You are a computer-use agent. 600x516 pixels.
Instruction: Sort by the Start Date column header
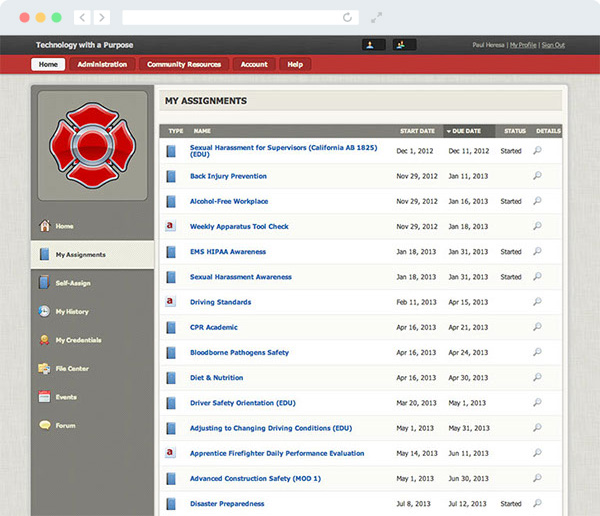point(417,131)
